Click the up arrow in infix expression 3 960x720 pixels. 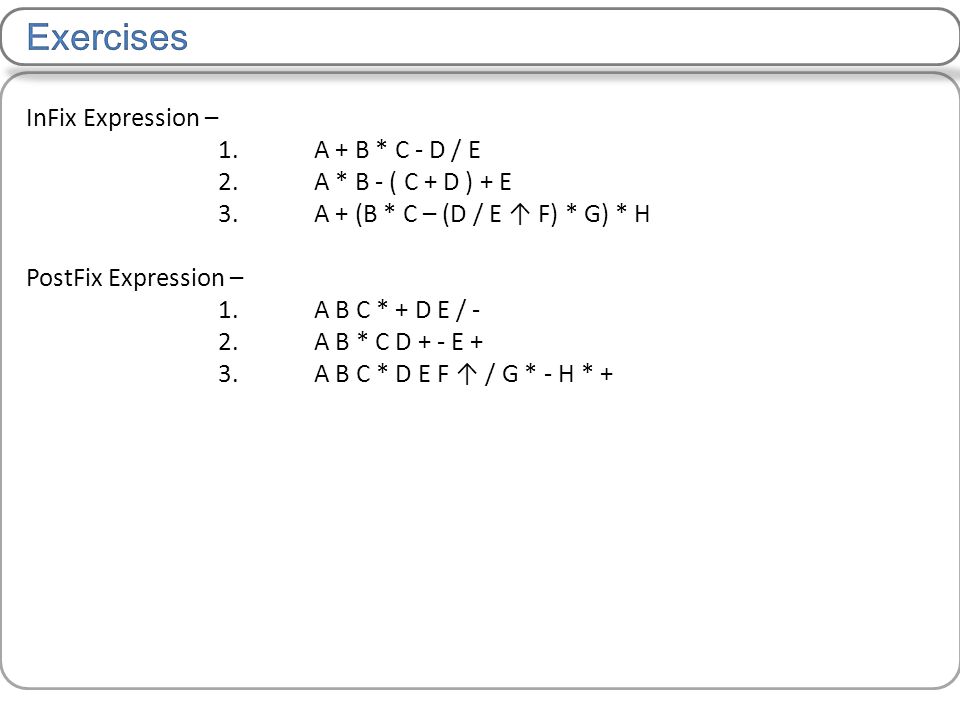[x=520, y=214]
